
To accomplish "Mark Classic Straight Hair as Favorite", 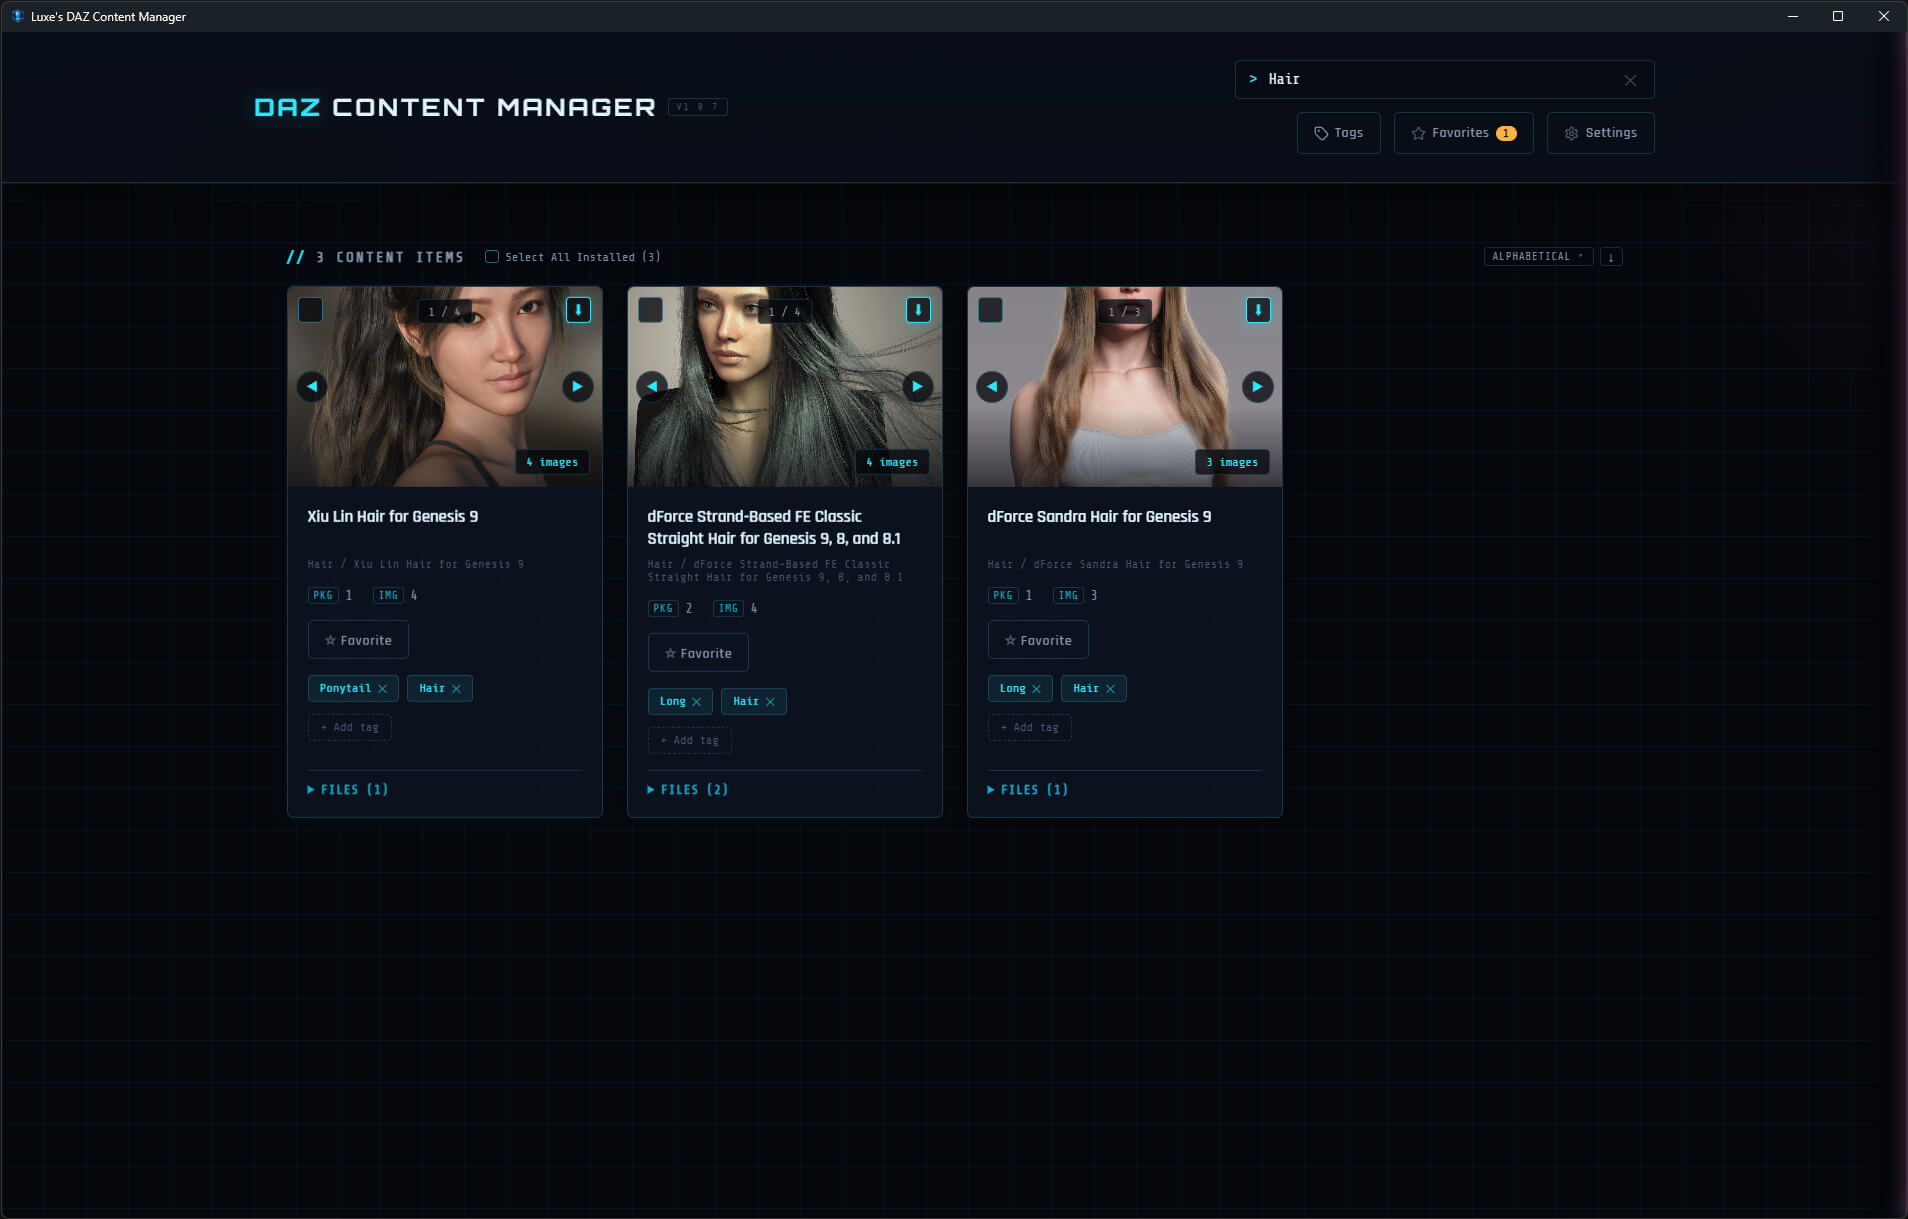I will click(698, 653).
